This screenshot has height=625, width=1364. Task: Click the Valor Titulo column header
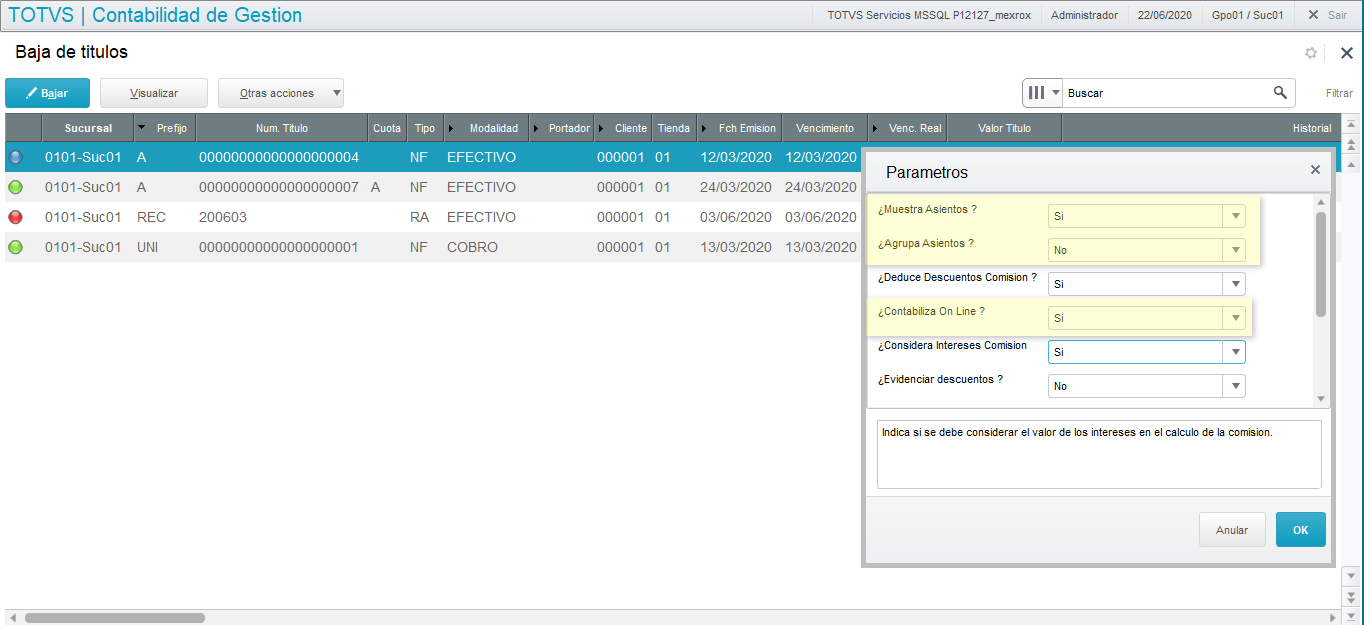pyautogui.click(x=1004, y=128)
